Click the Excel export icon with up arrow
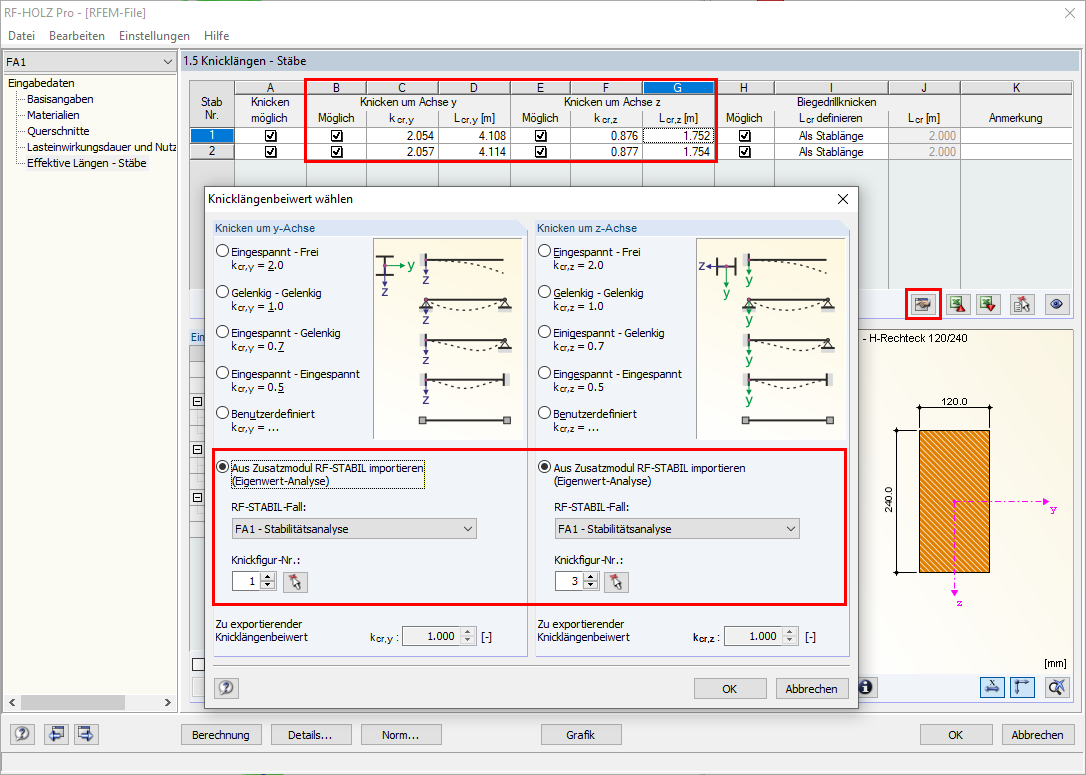 957,304
